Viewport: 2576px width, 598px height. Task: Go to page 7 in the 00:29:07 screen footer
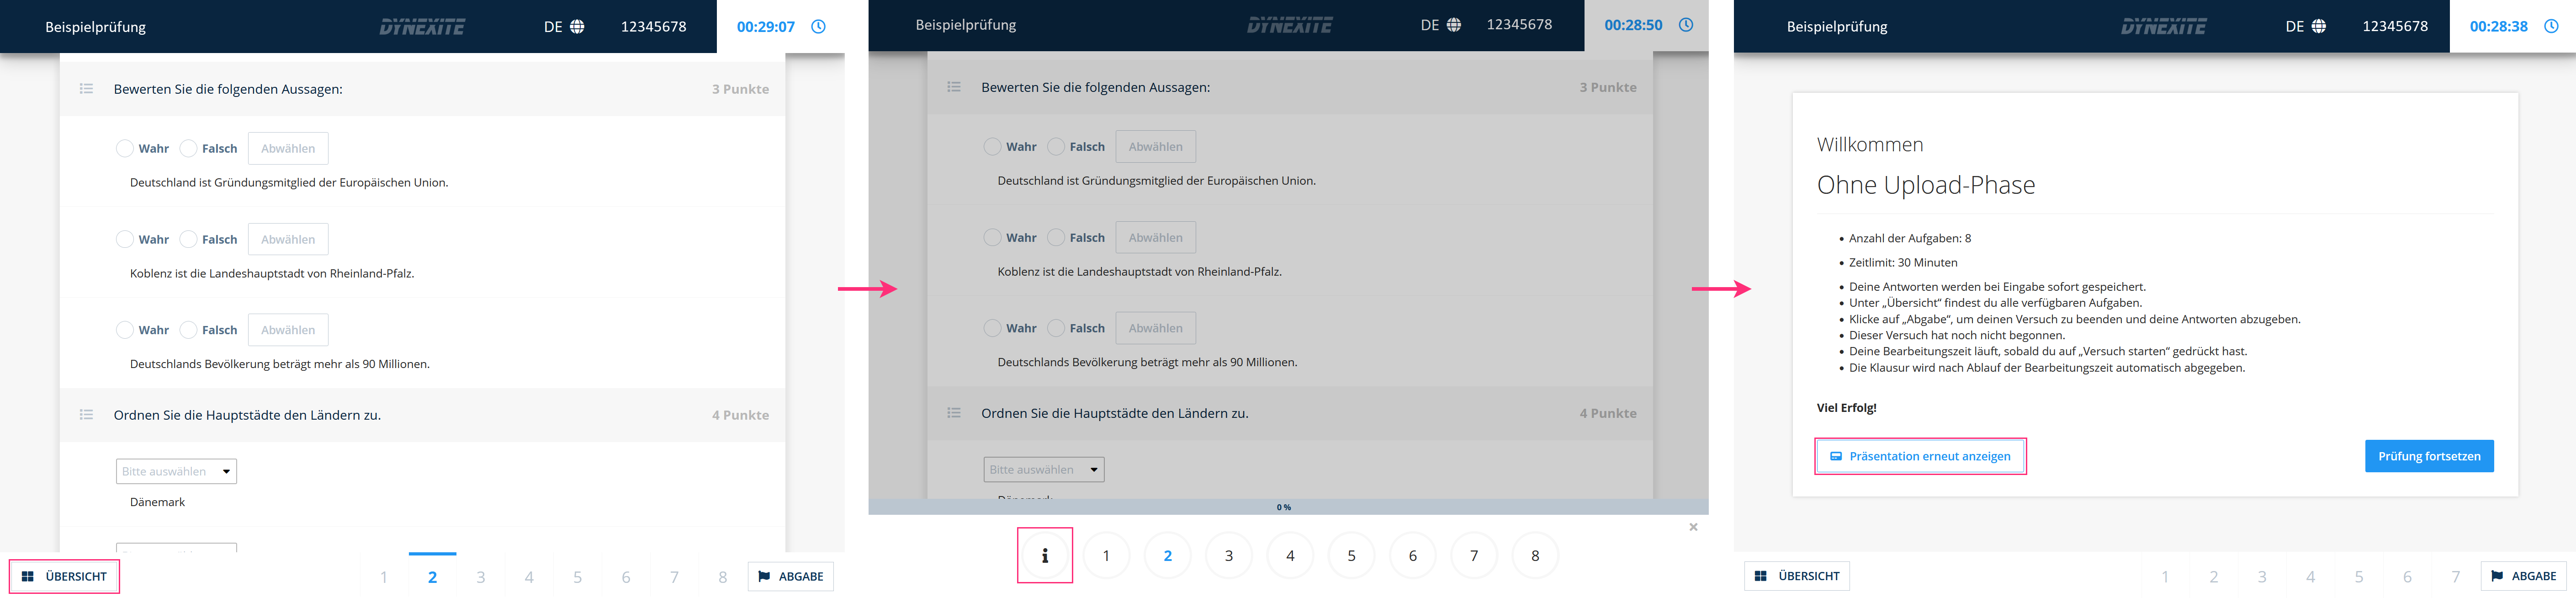click(674, 577)
